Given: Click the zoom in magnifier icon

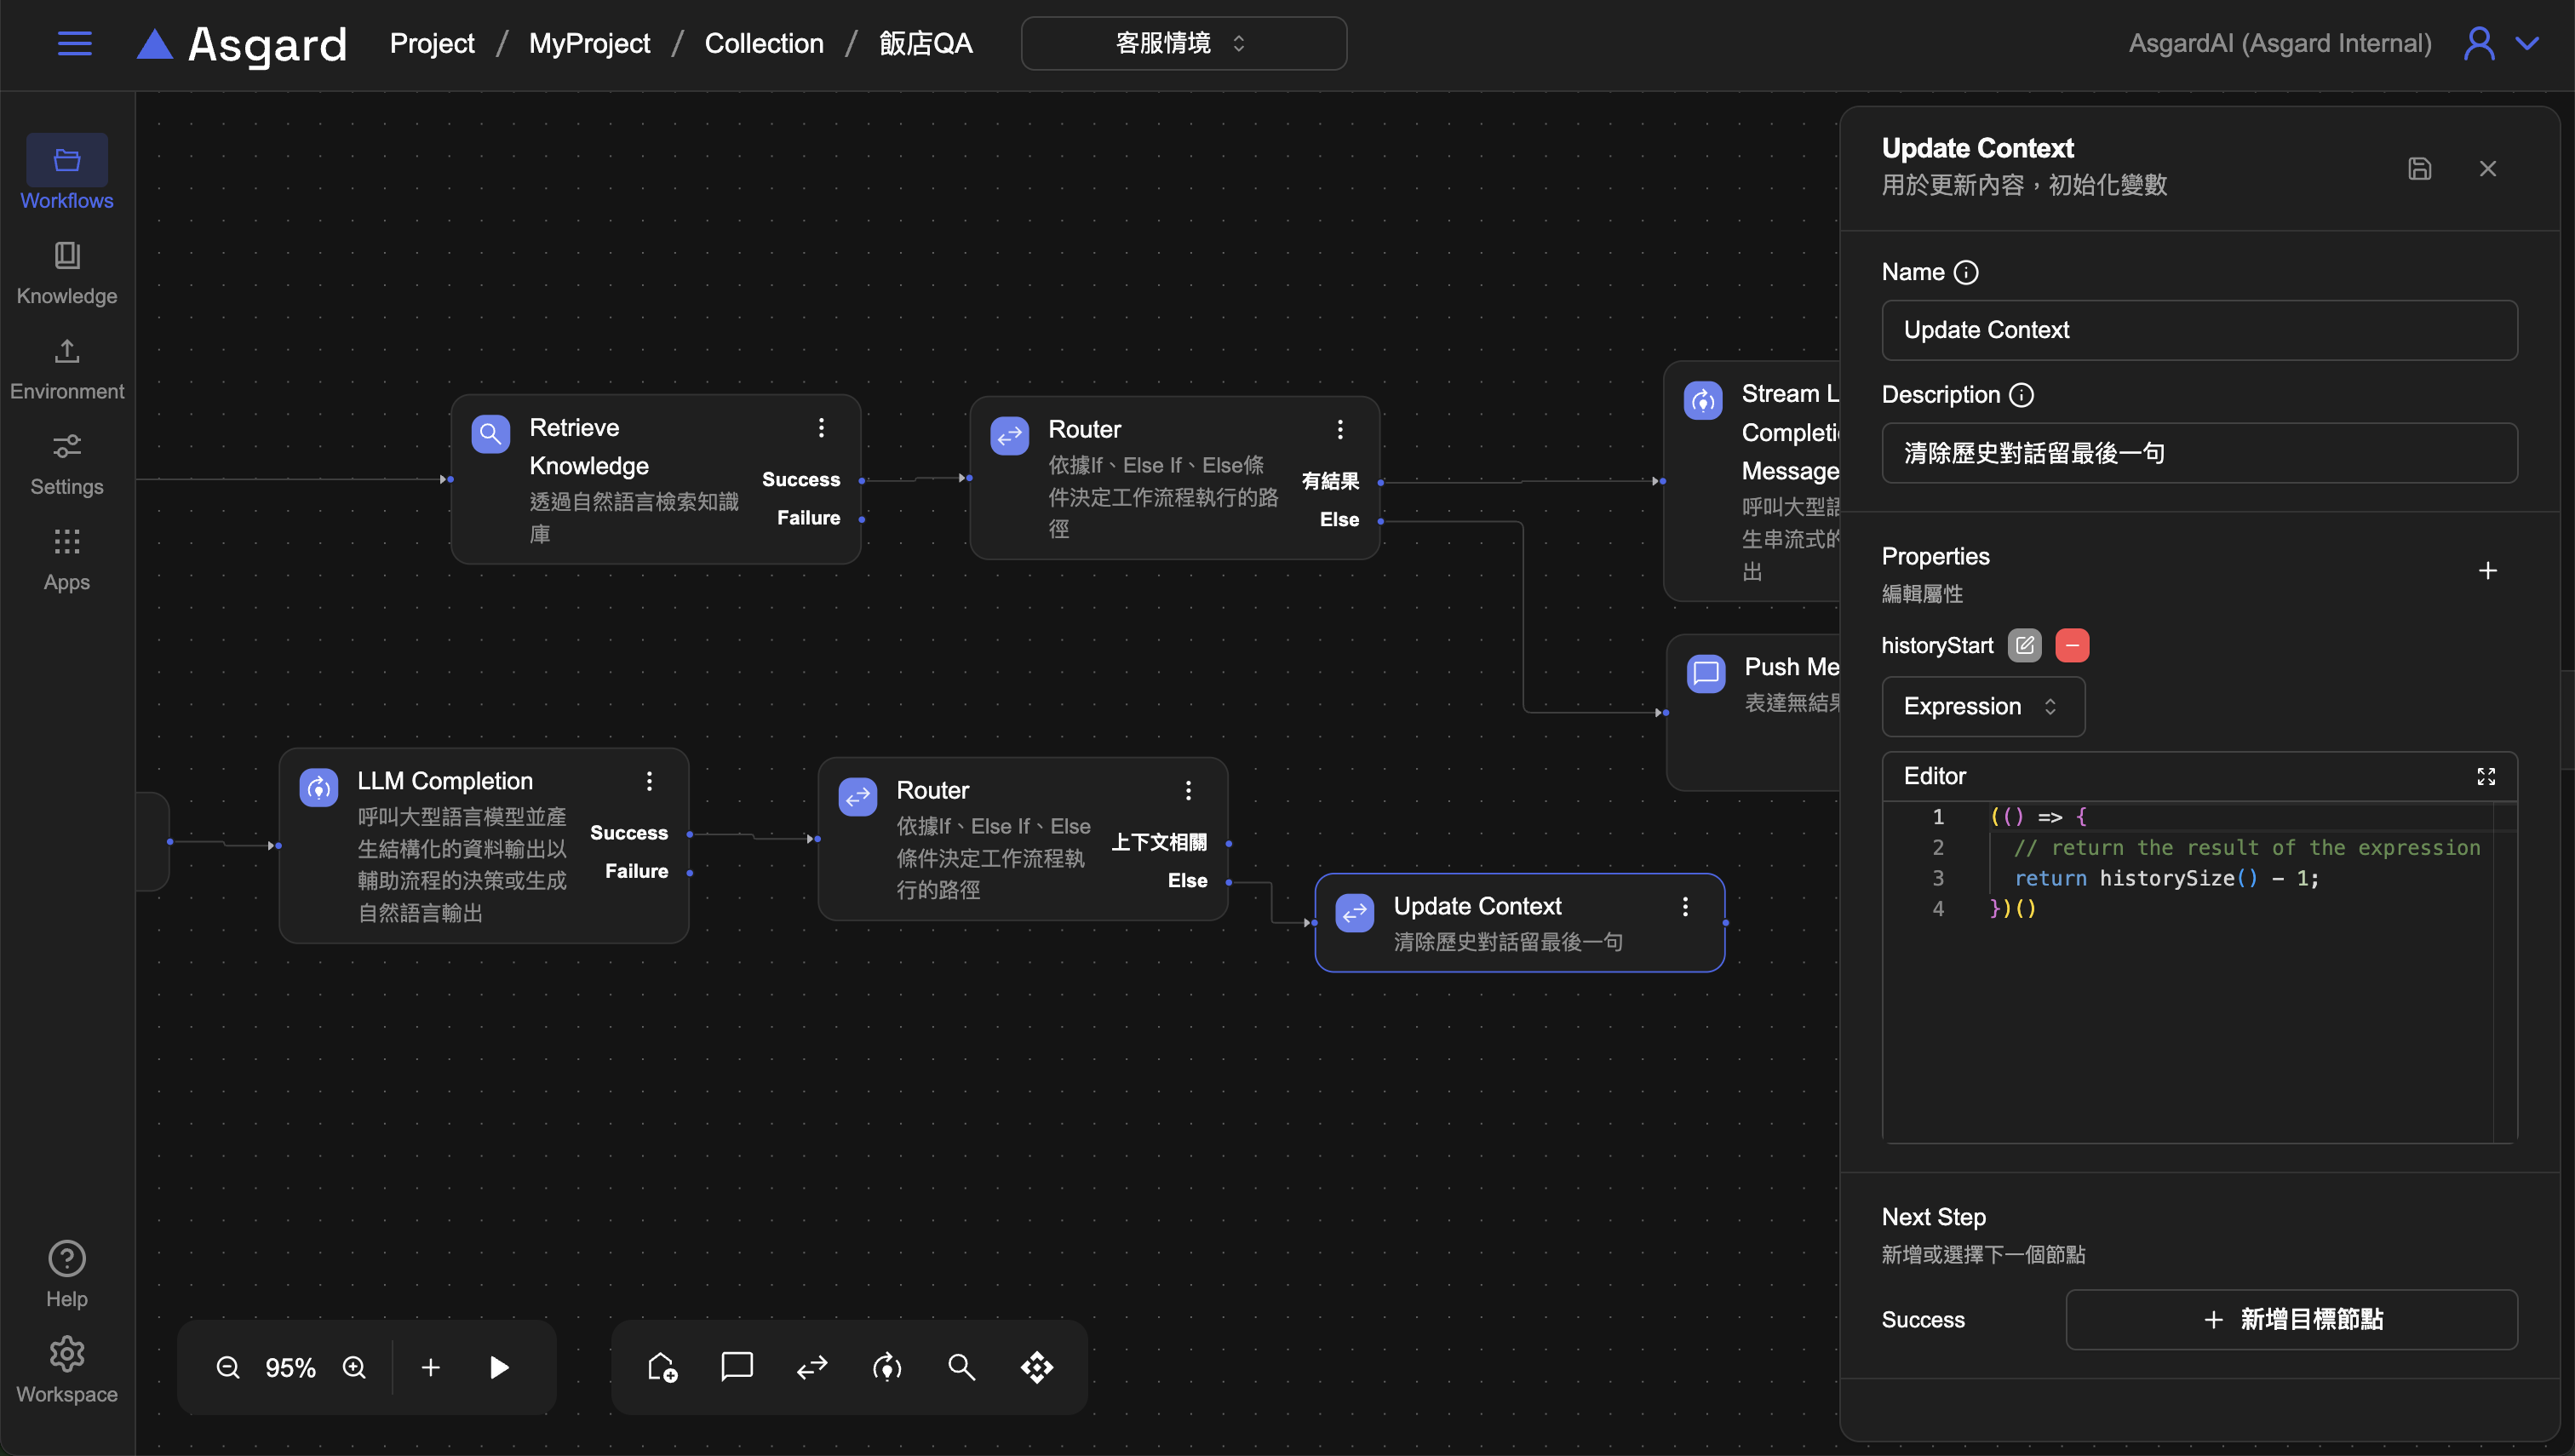Looking at the screenshot, I should 354,1367.
